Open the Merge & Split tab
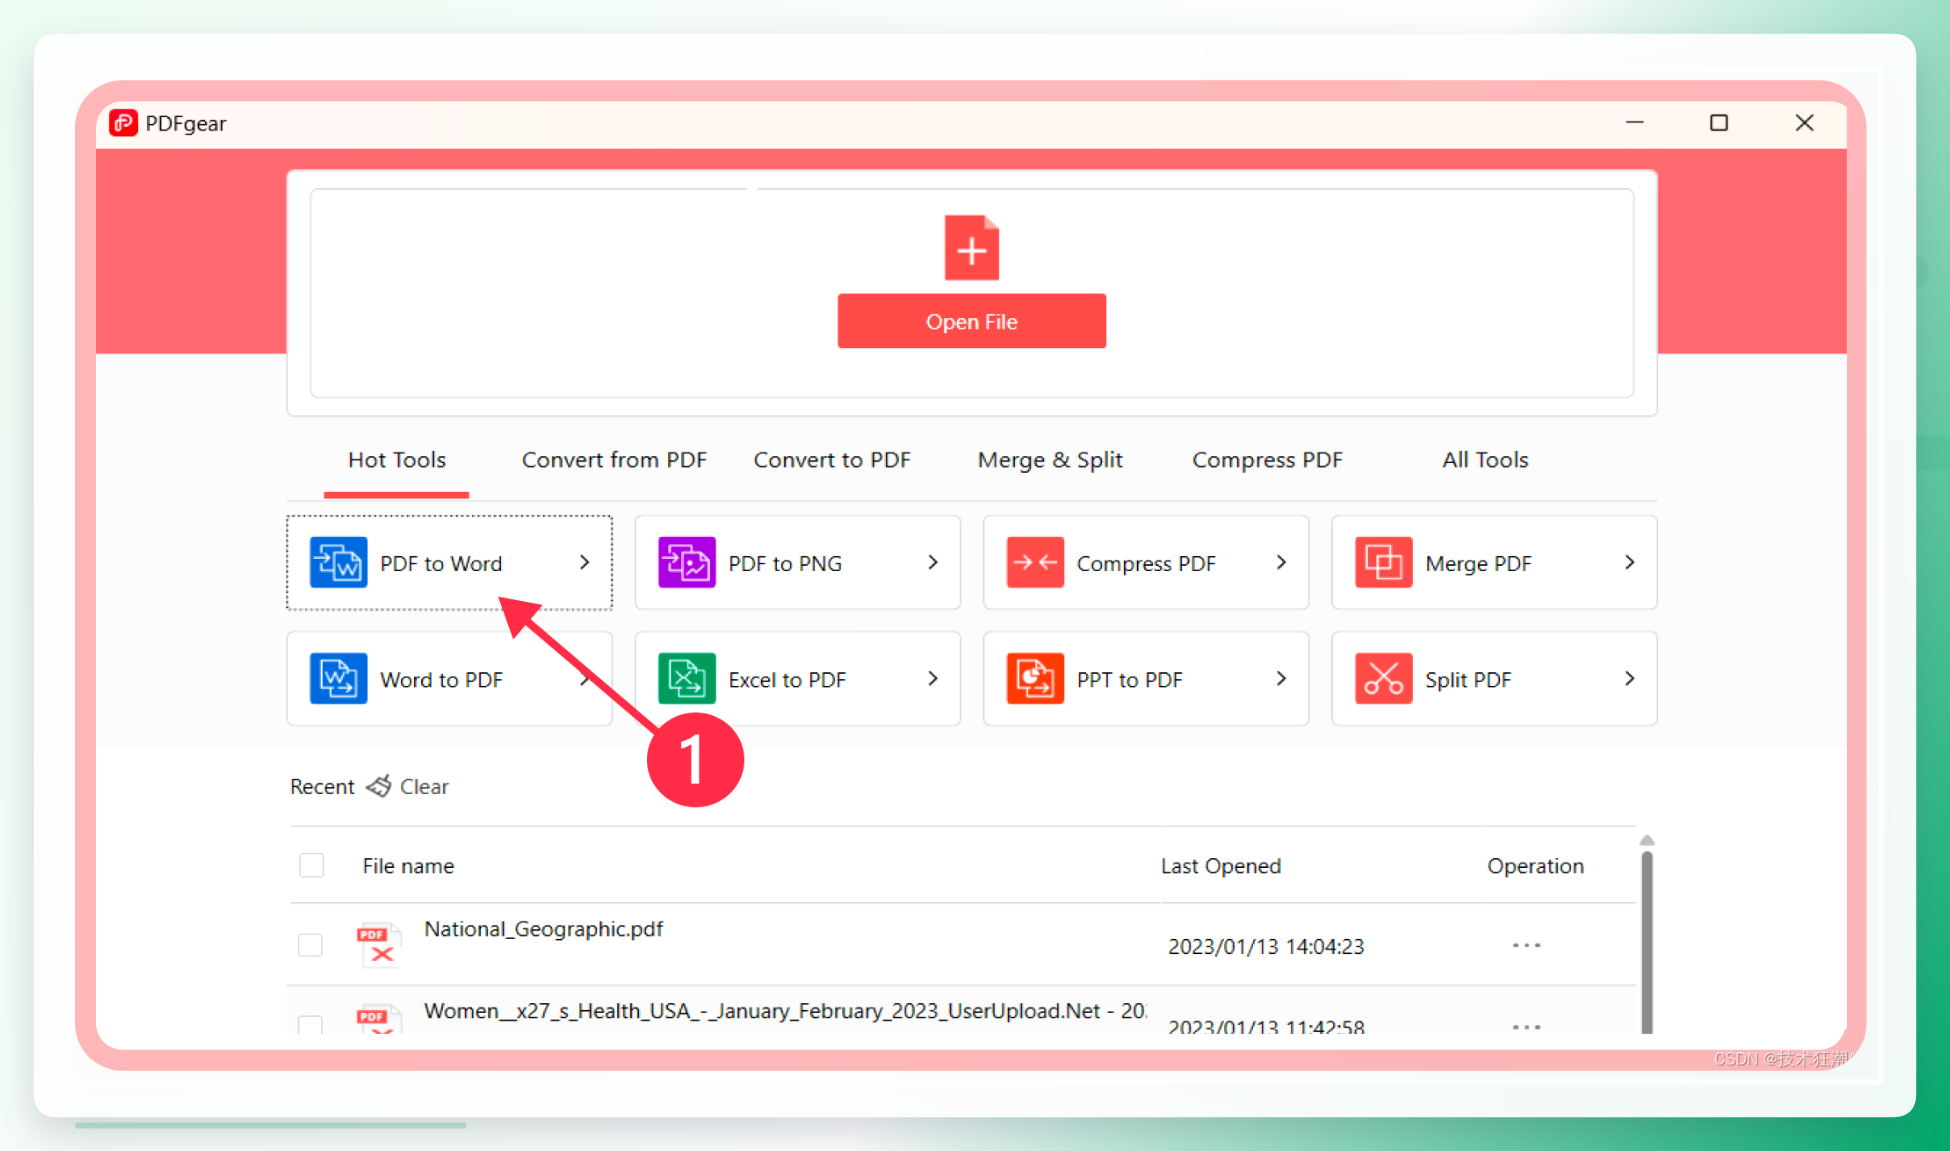Screen dimensions: 1950x1151 coord(1050,460)
